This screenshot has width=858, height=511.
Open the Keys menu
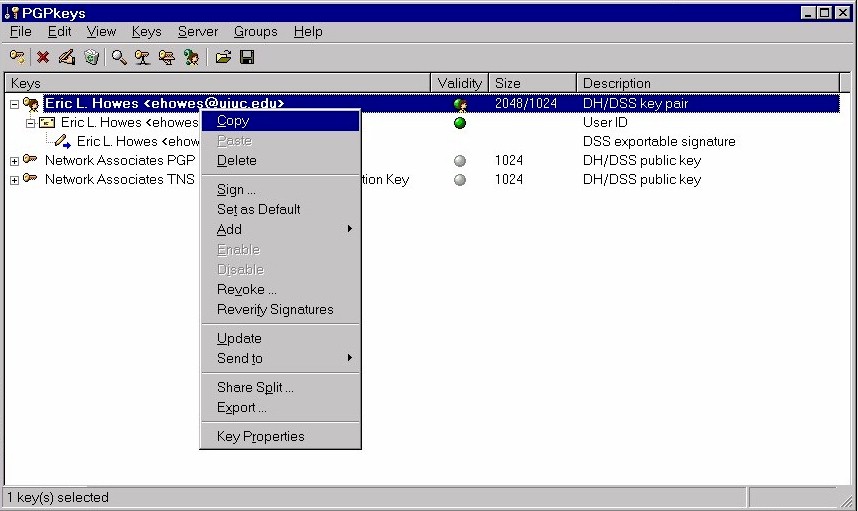[147, 32]
